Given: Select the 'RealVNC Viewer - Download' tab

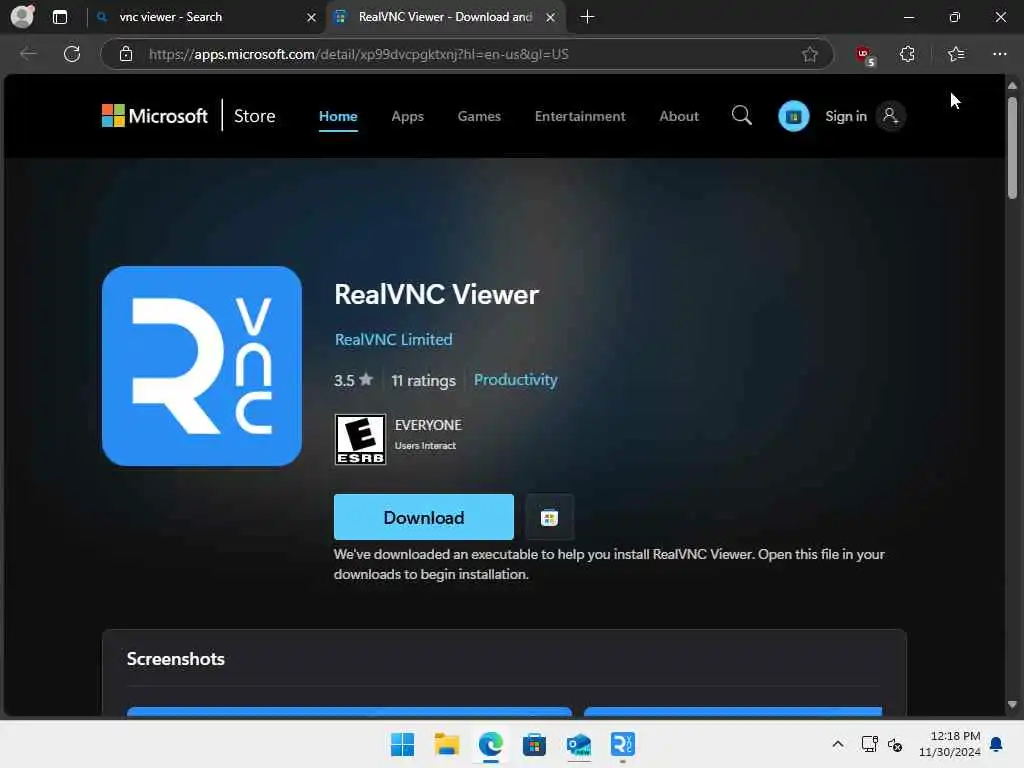Looking at the screenshot, I should click(445, 17).
